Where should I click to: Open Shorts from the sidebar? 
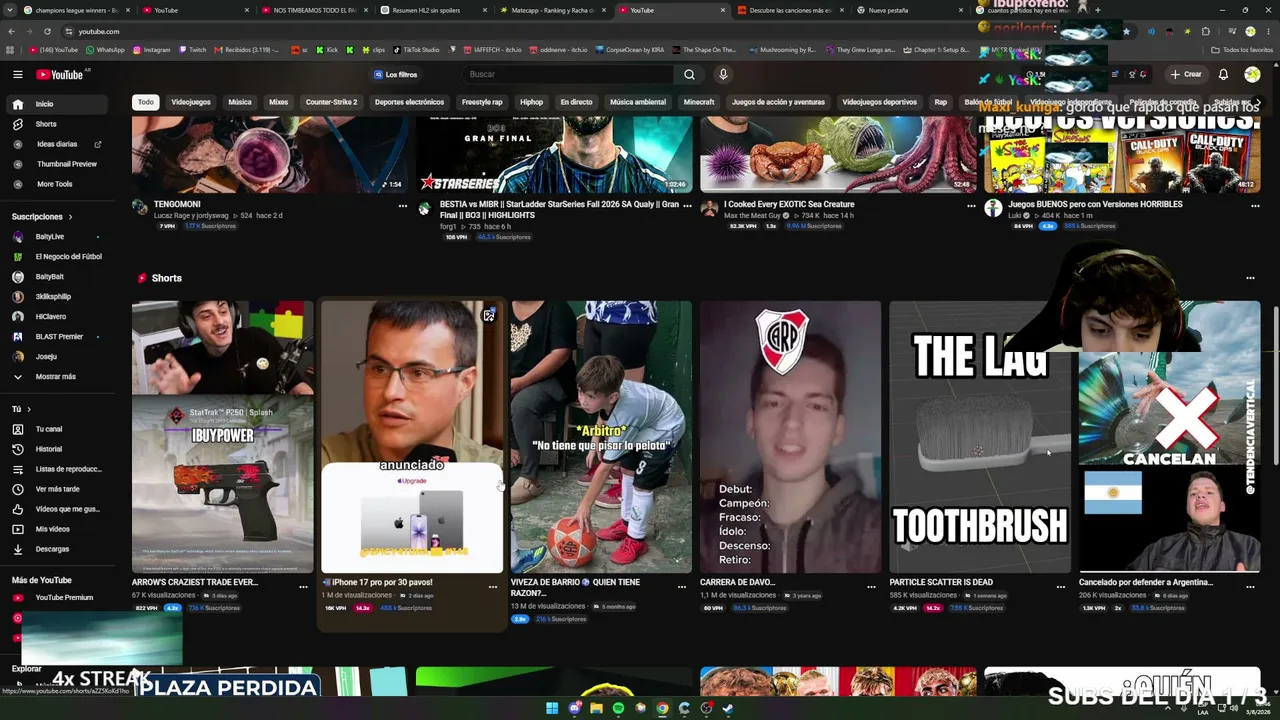click(x=46, y=124)
